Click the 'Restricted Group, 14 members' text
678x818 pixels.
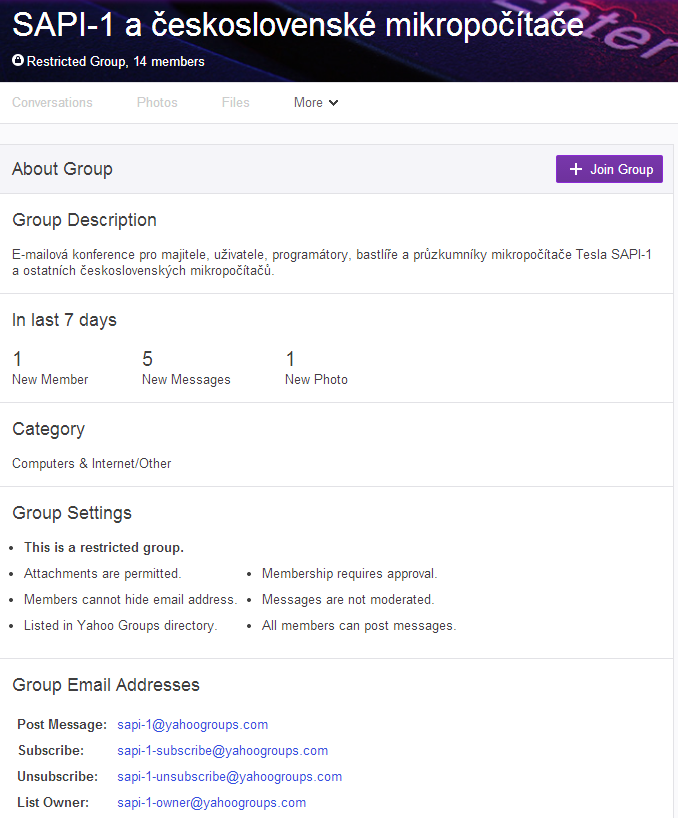point(115,62)
